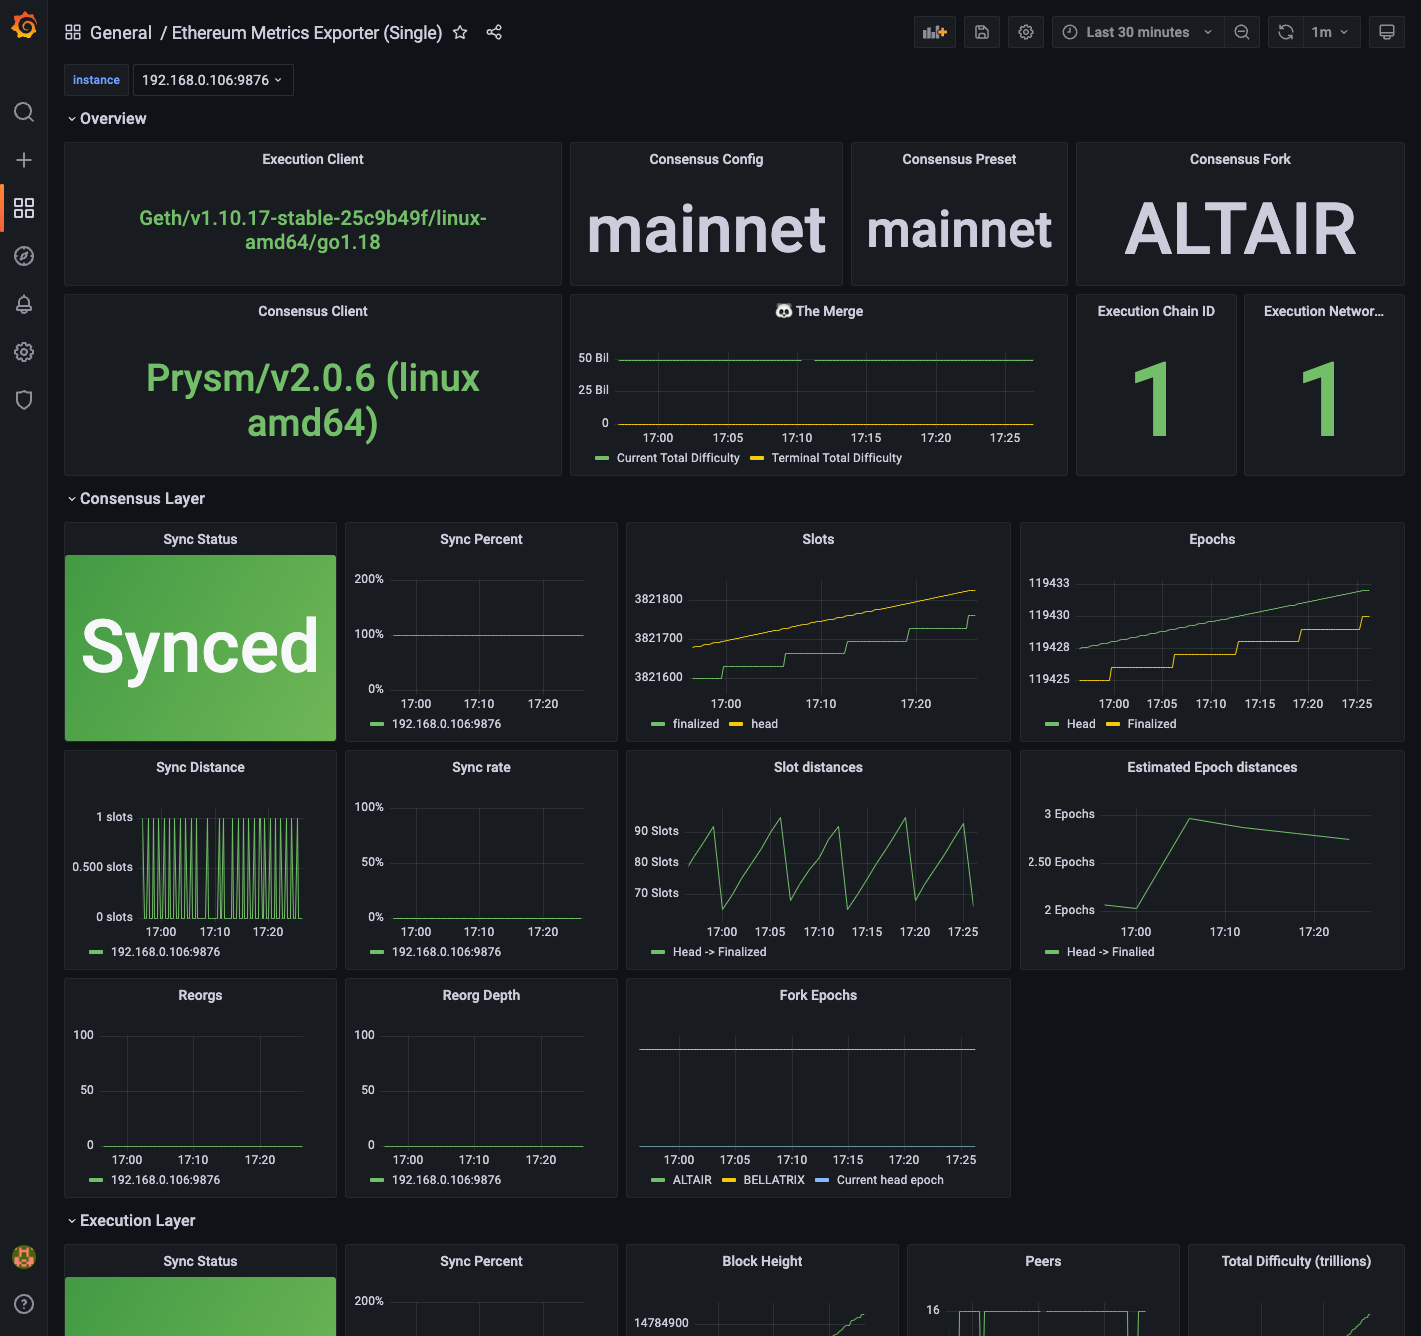The width and height of the screenshot is (1421, 1336).
Task: Open the Epochs panel title menu
Action: (x=1212, y=539)
